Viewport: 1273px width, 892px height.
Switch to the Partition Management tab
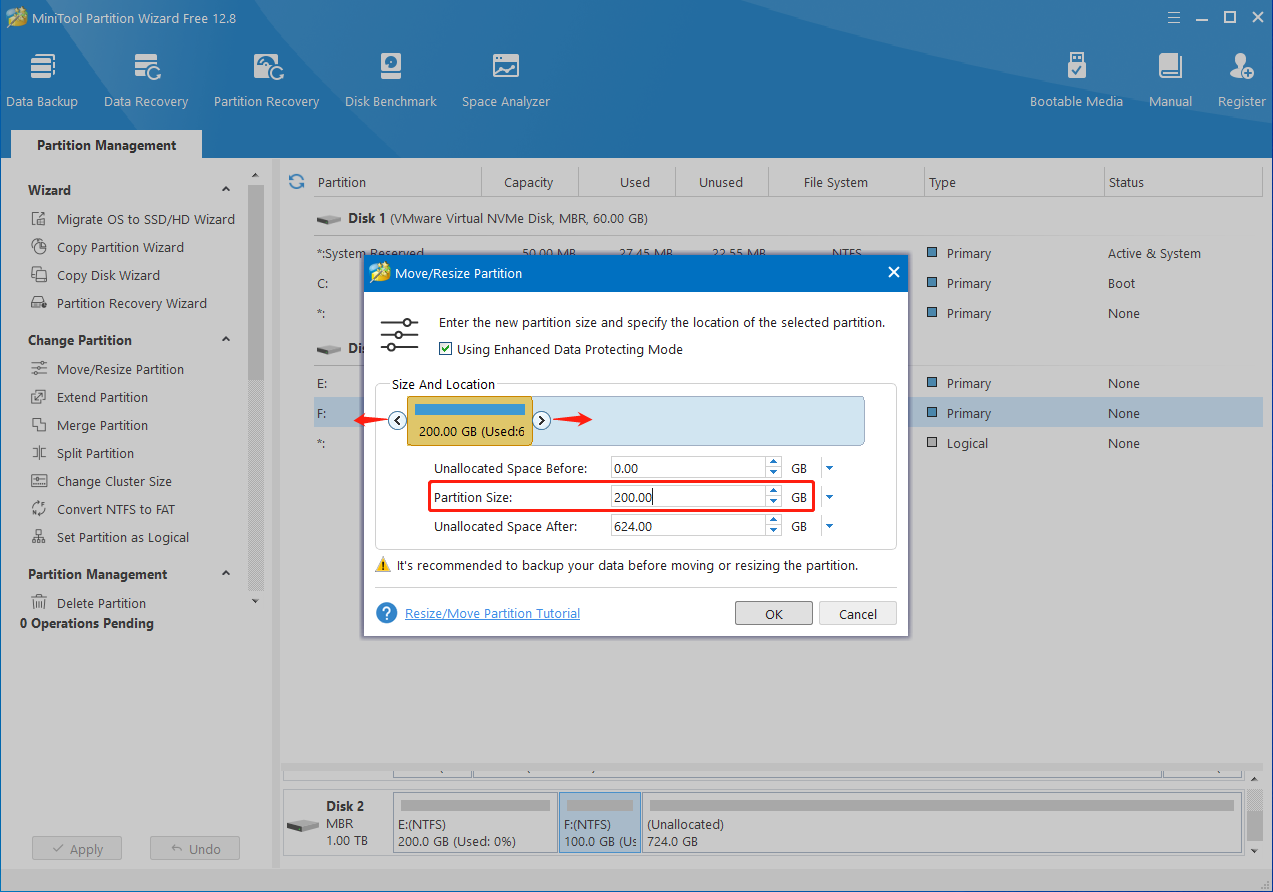point(106,145)
